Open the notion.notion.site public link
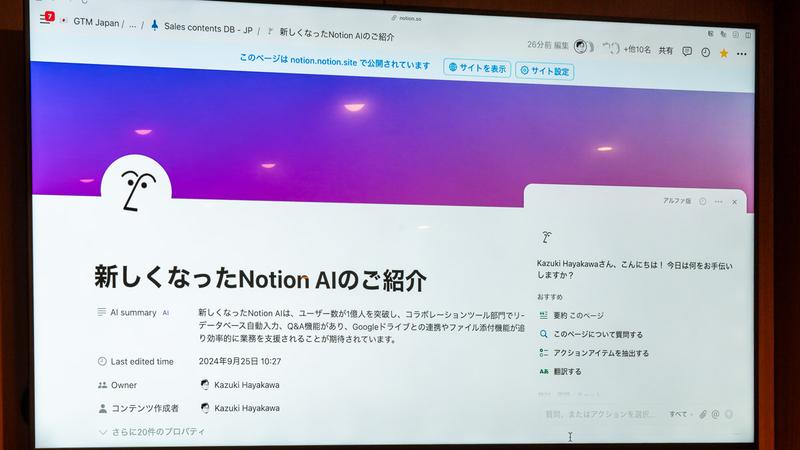 (x=323, y=61)
